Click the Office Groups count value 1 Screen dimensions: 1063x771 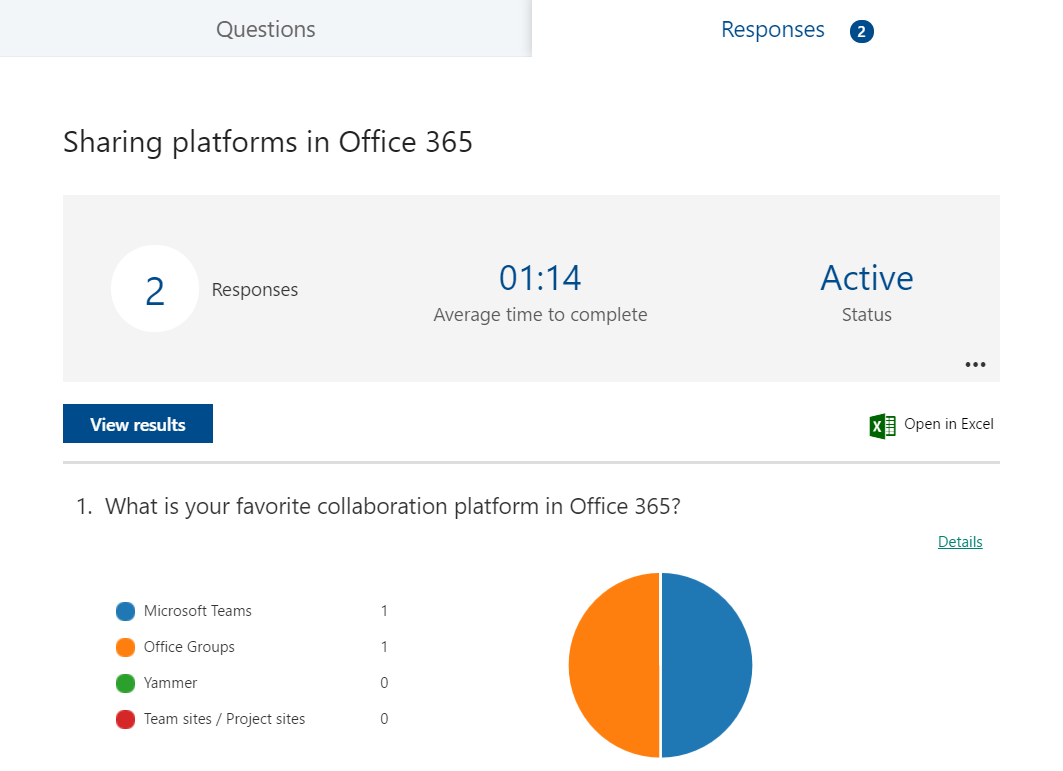[384, 647]
